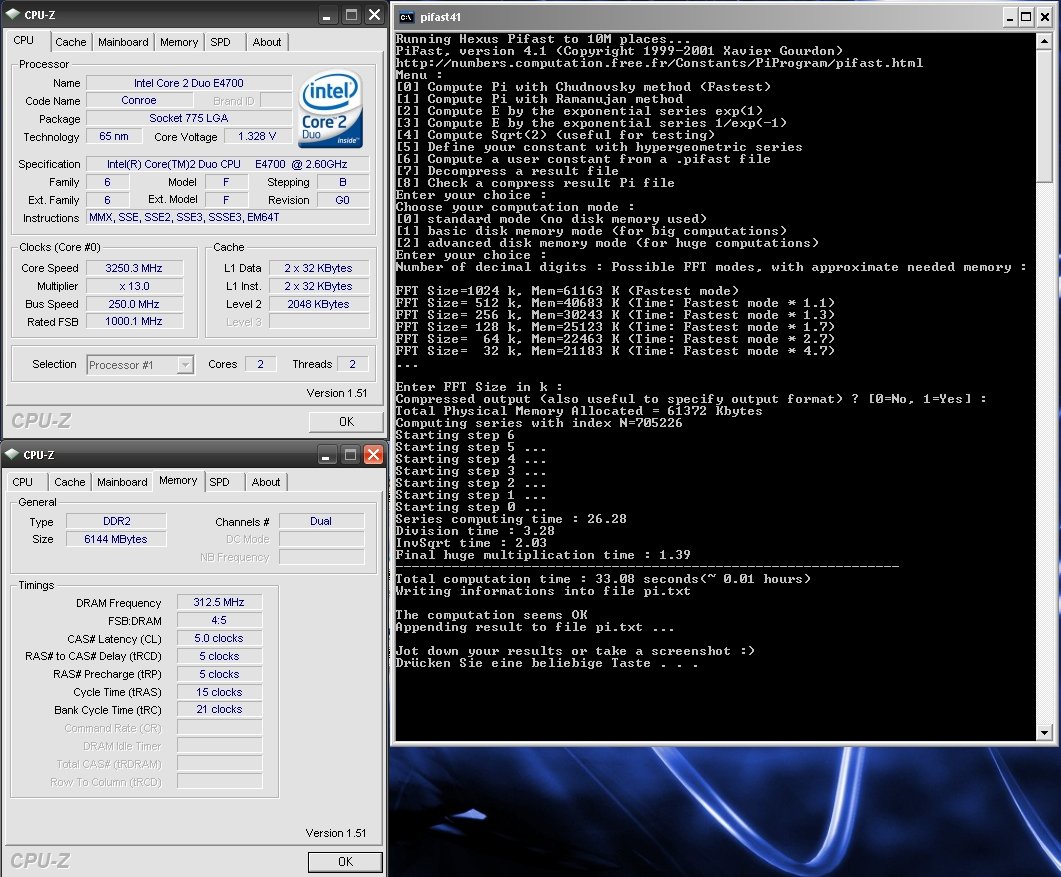Click the Channels # value Dual
The width and height of the screenshot is (1061, 877).
[x=321, y=521]
